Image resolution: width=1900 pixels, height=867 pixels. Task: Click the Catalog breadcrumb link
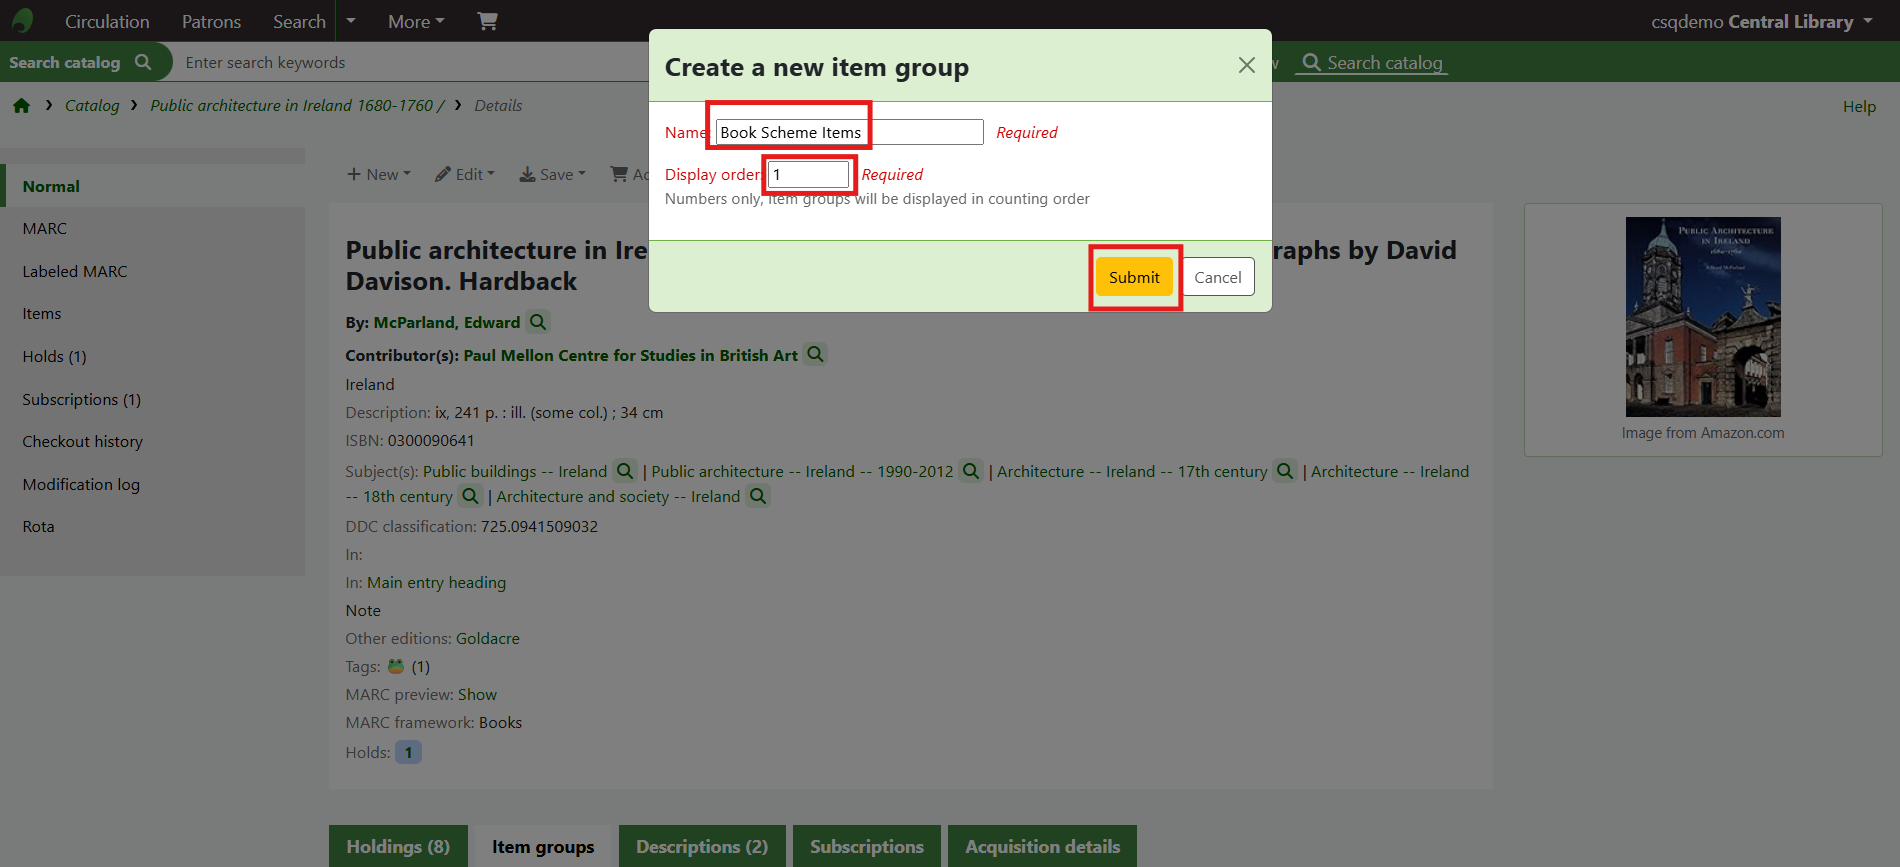pos(92,105)
